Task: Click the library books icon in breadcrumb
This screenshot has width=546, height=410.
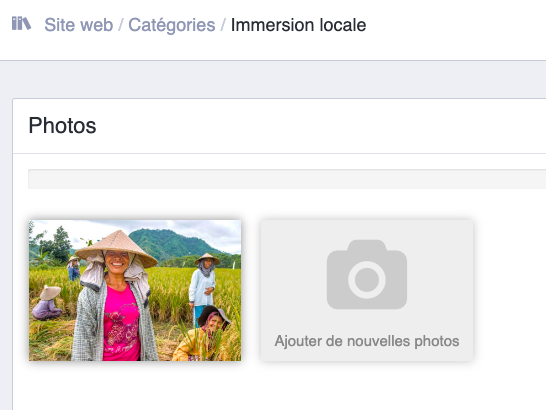Action: tap(21, 24)
